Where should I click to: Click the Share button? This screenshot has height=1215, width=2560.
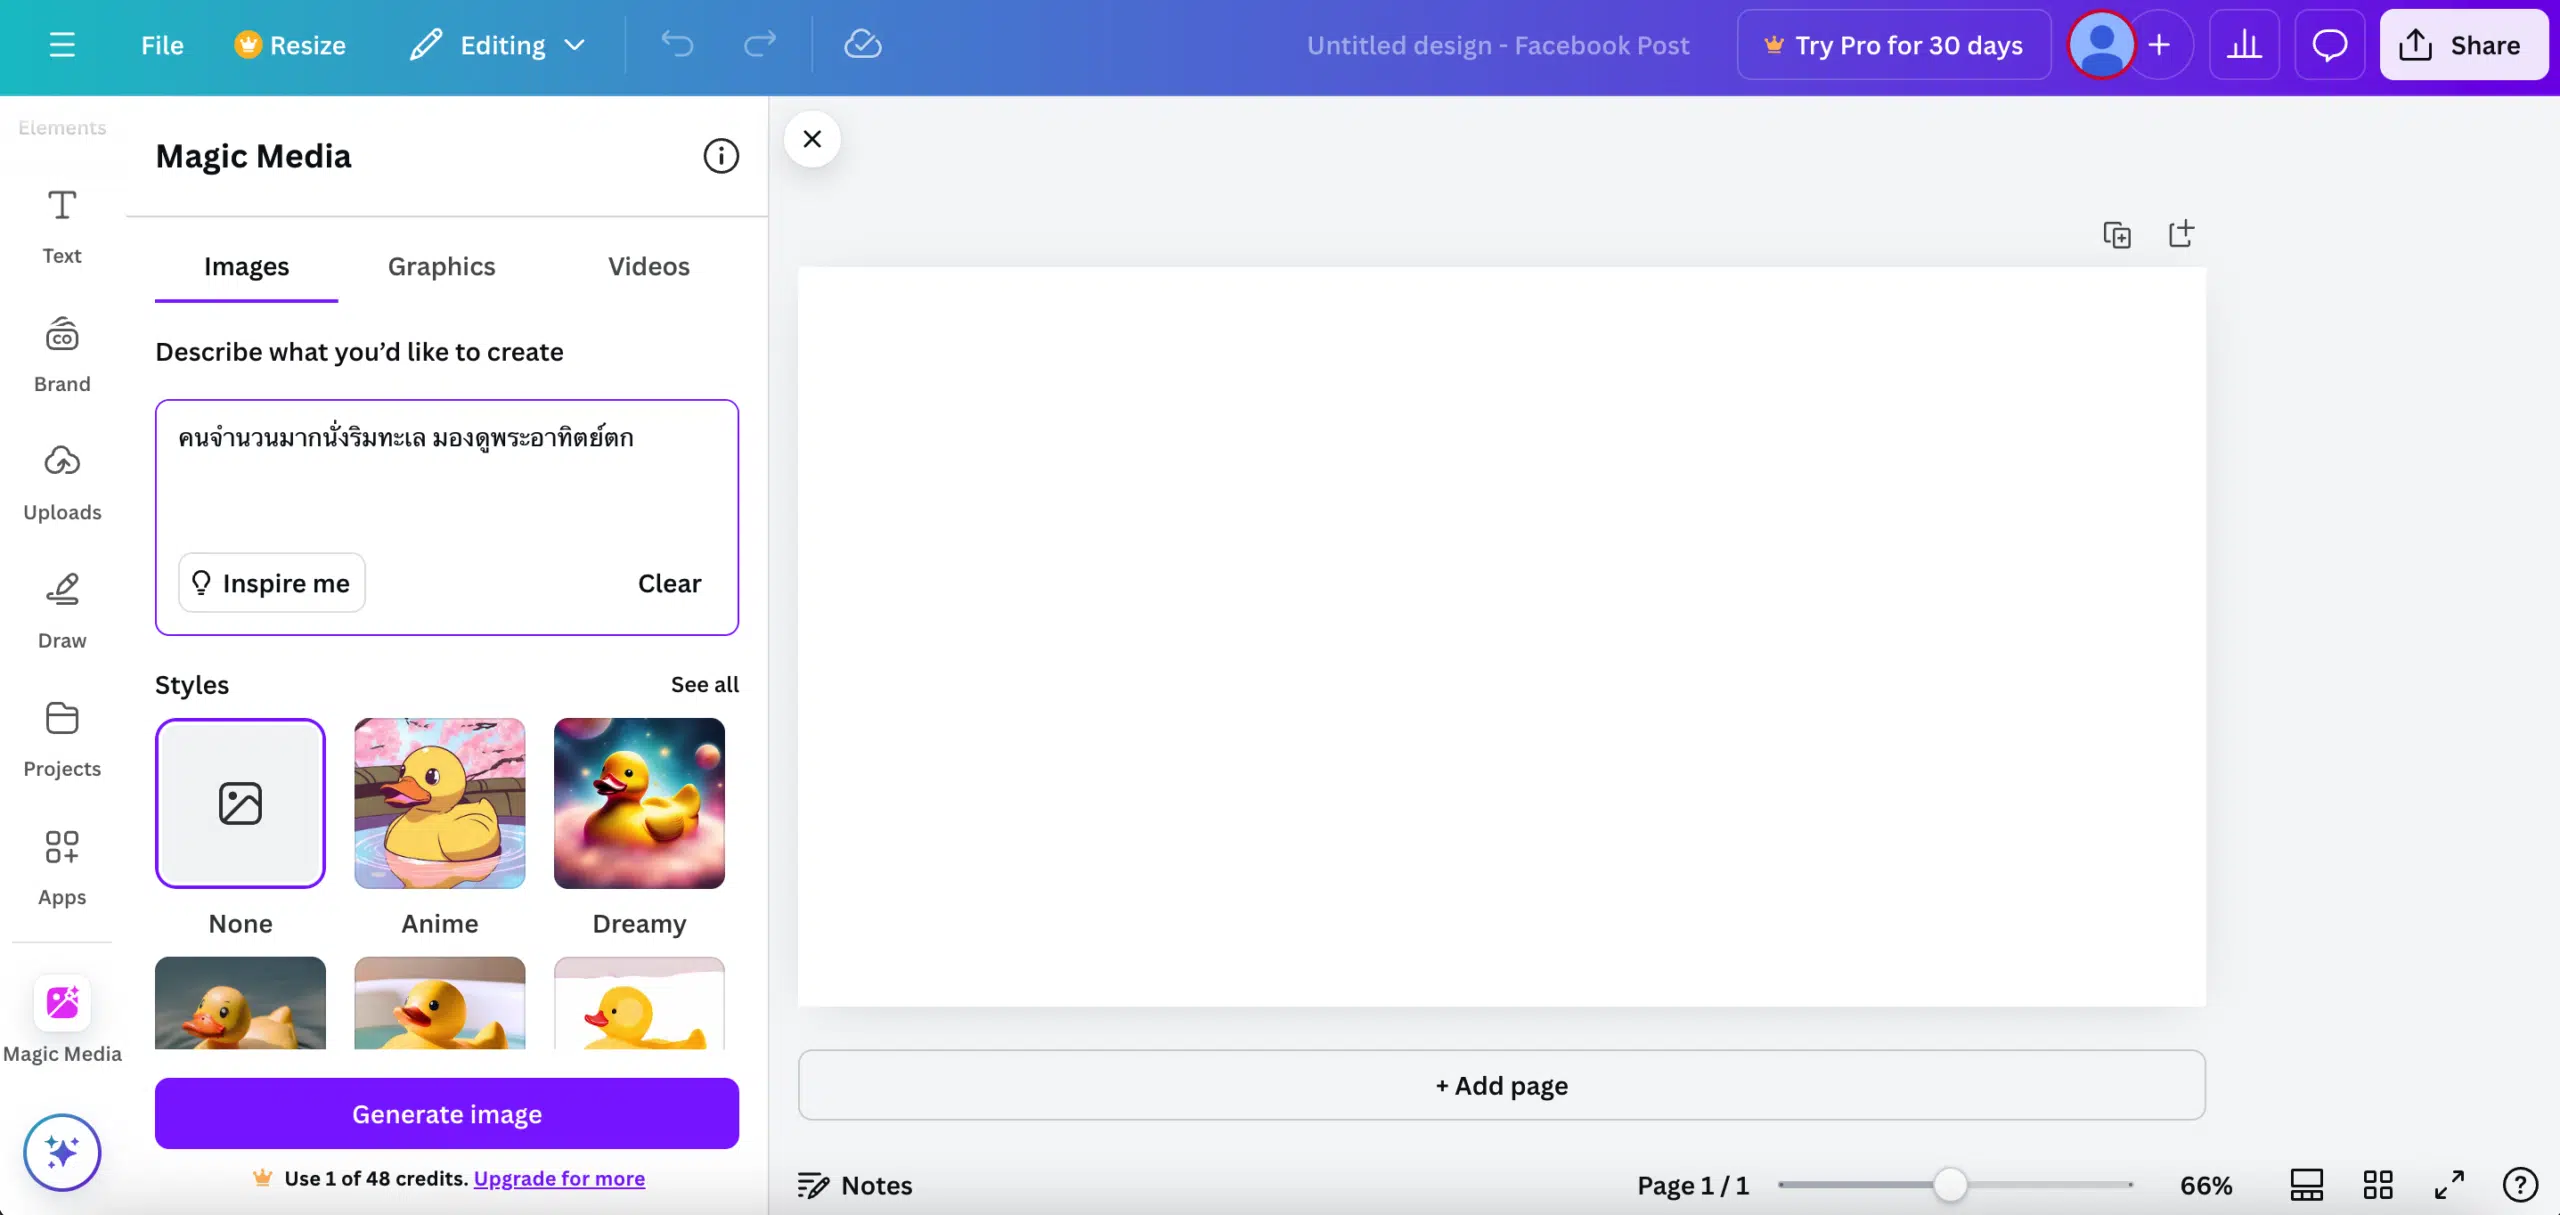tap(2463, 45)
